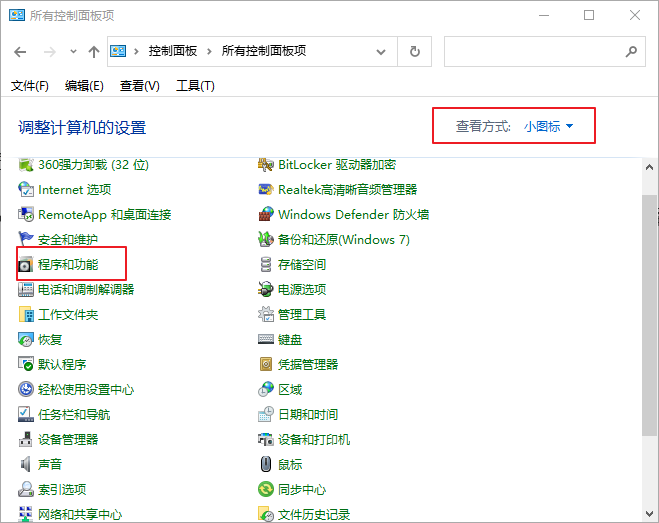Open the 凭据管理器 icon
The image size is (659, 523).
[266, 364]
